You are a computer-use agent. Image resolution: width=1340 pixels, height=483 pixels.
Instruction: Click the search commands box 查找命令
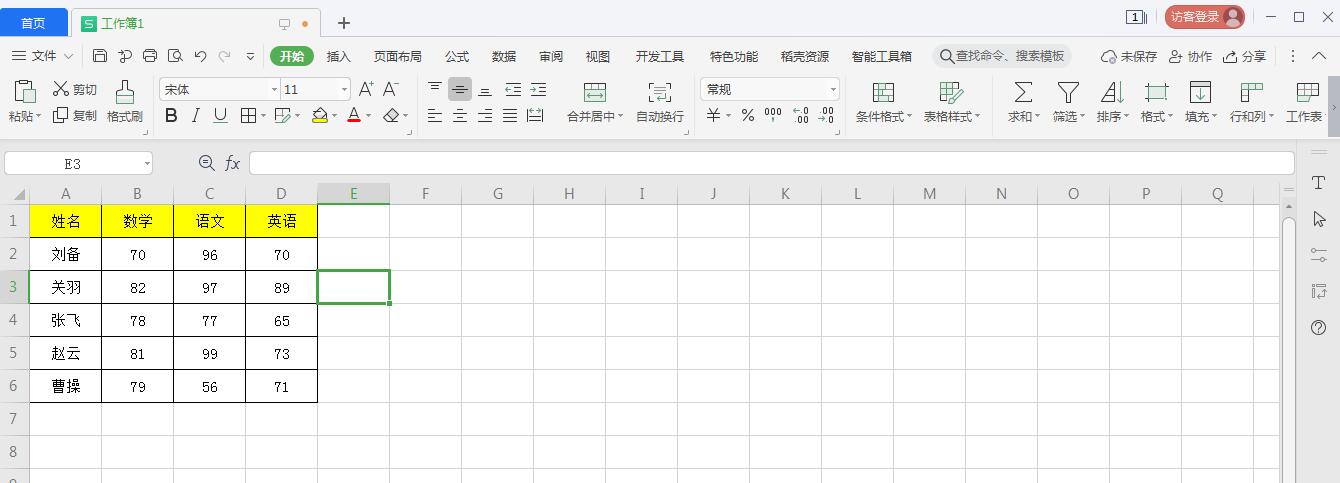(x=1003, y=56)
